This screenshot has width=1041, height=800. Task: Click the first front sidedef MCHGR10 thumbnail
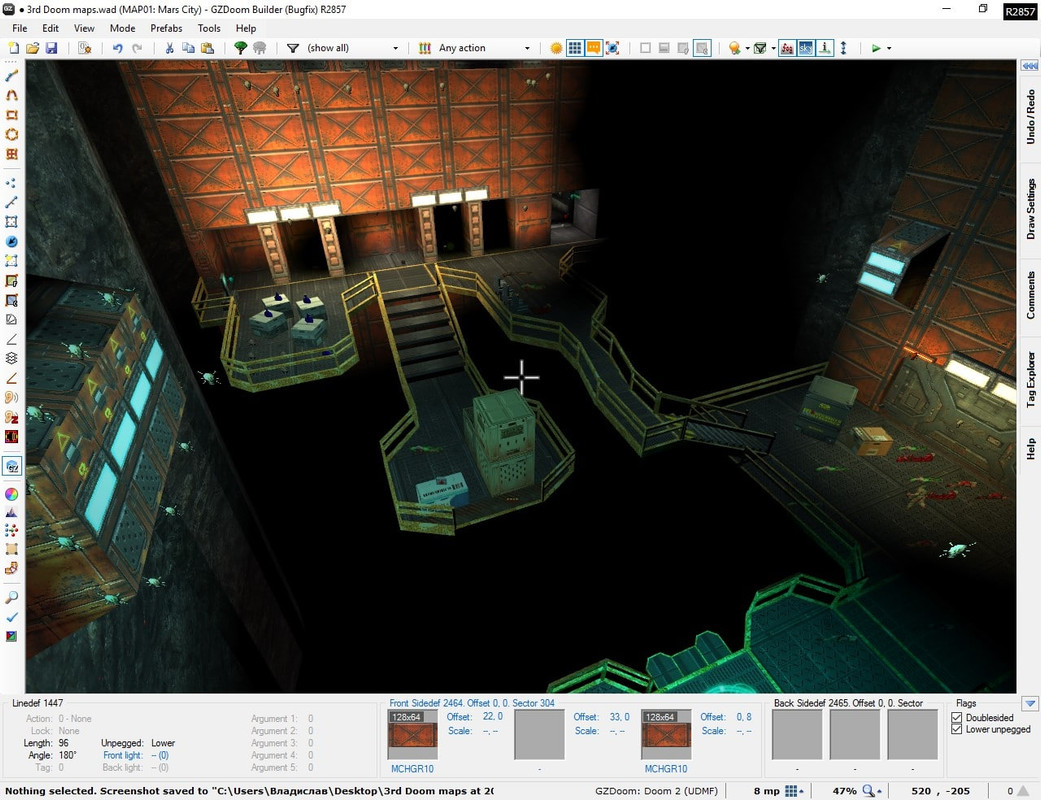412,734
